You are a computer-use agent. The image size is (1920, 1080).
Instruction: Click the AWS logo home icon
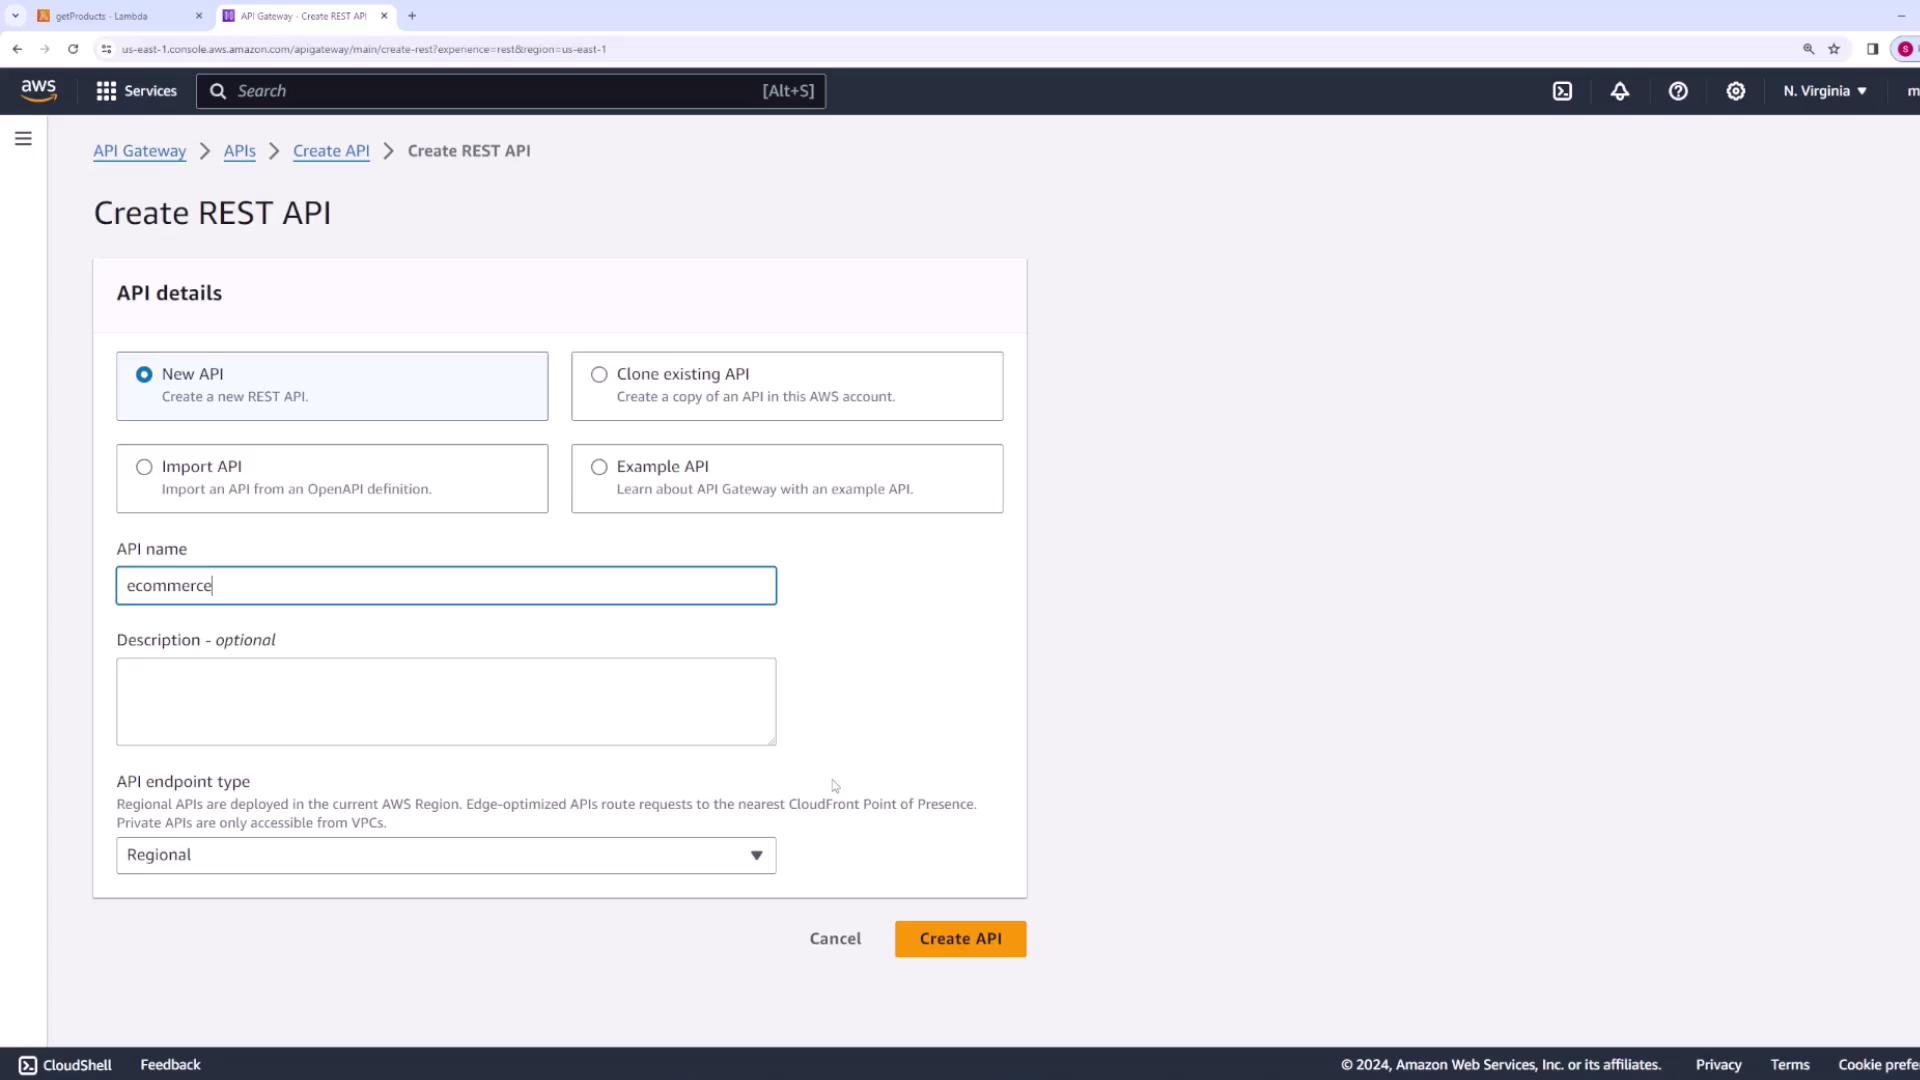pos(39,90)
